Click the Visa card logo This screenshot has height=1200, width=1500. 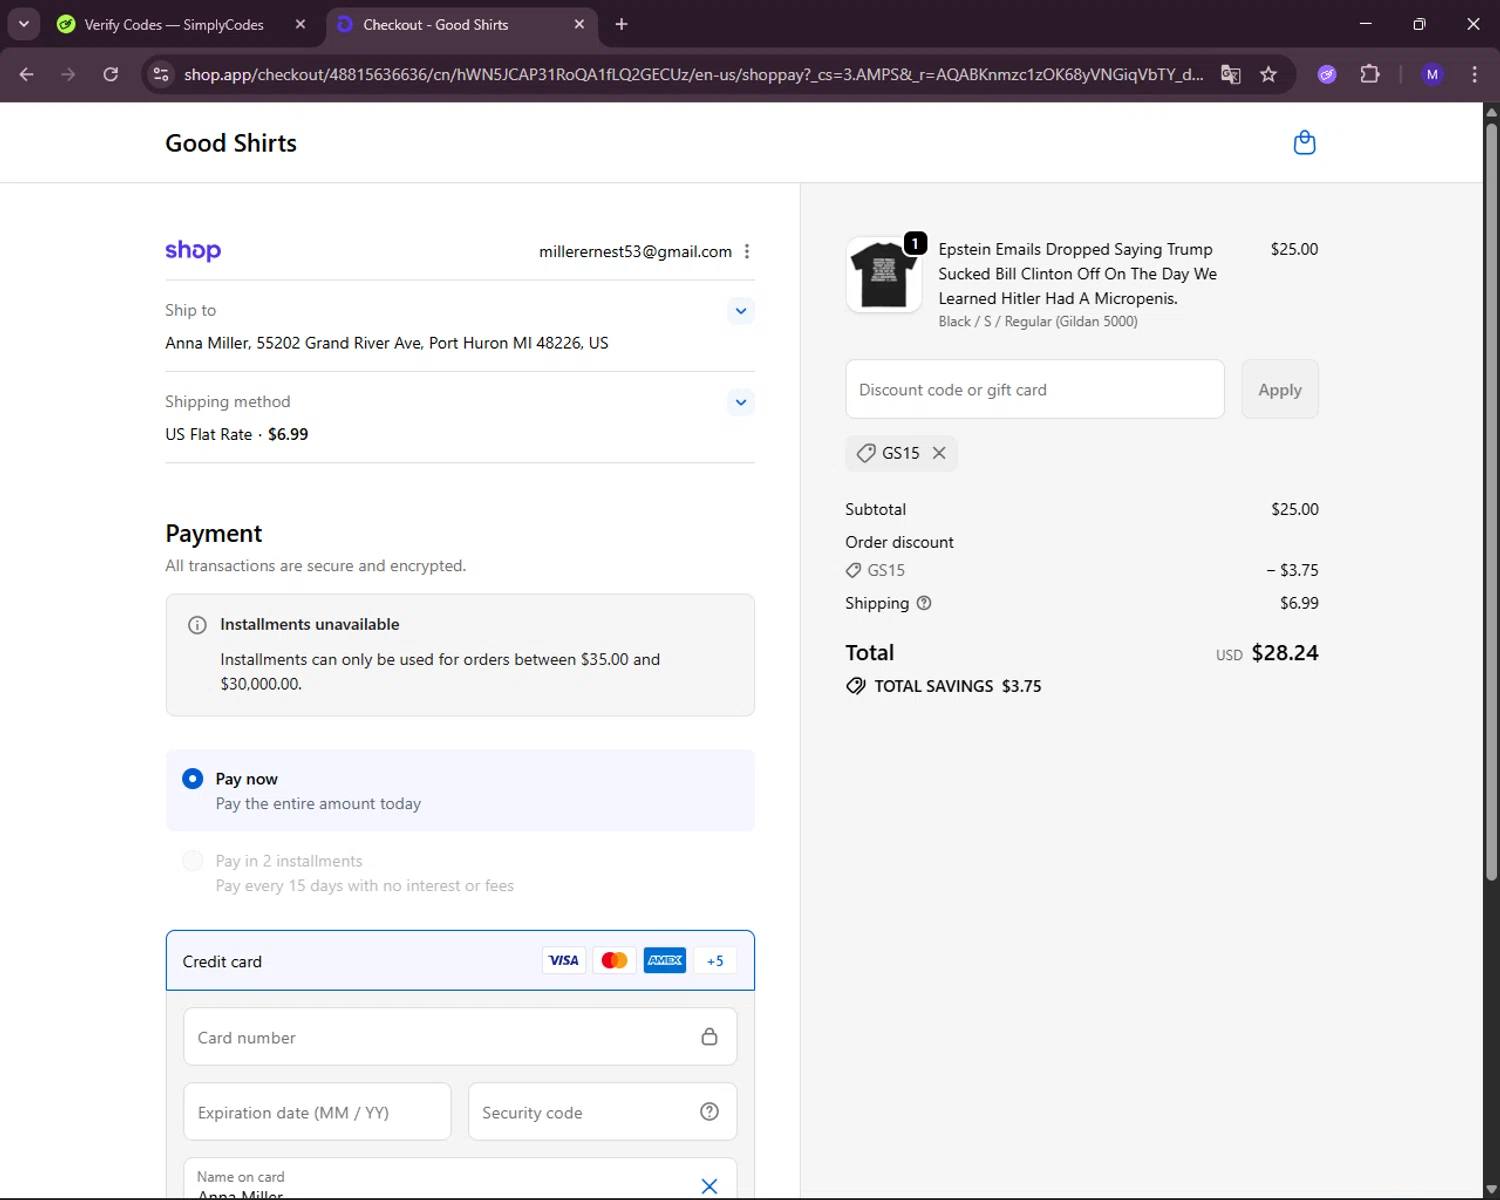coord(564,960)
